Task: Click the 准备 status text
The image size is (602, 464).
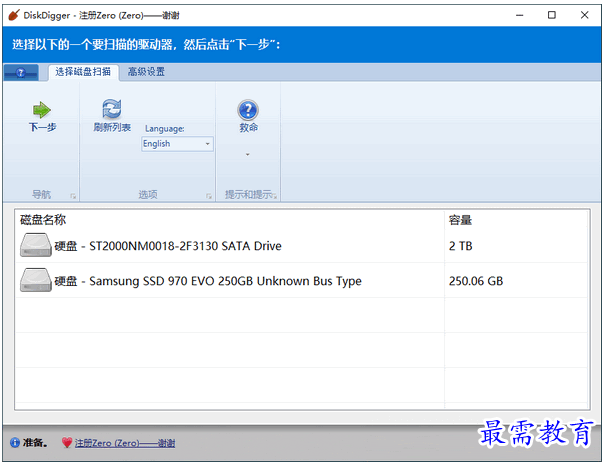Action: coord(35,443)
